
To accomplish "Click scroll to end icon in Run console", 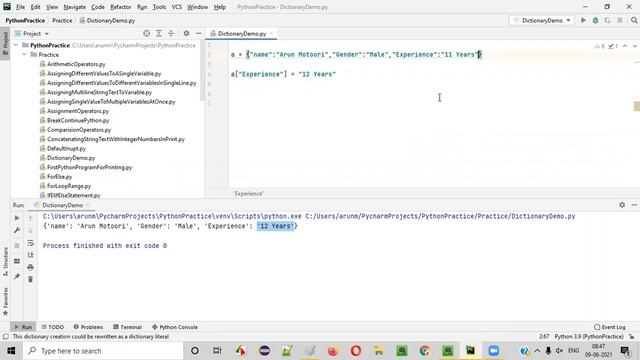I will (x=30, y=255).
